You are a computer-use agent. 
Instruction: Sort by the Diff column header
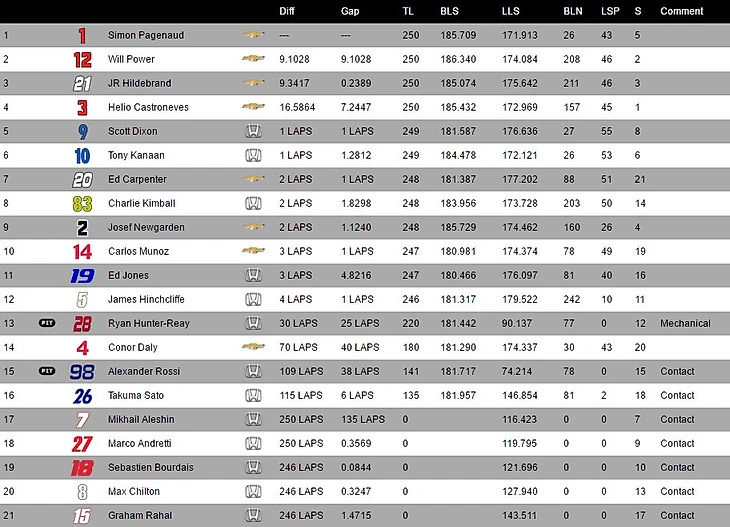(288, 11)
